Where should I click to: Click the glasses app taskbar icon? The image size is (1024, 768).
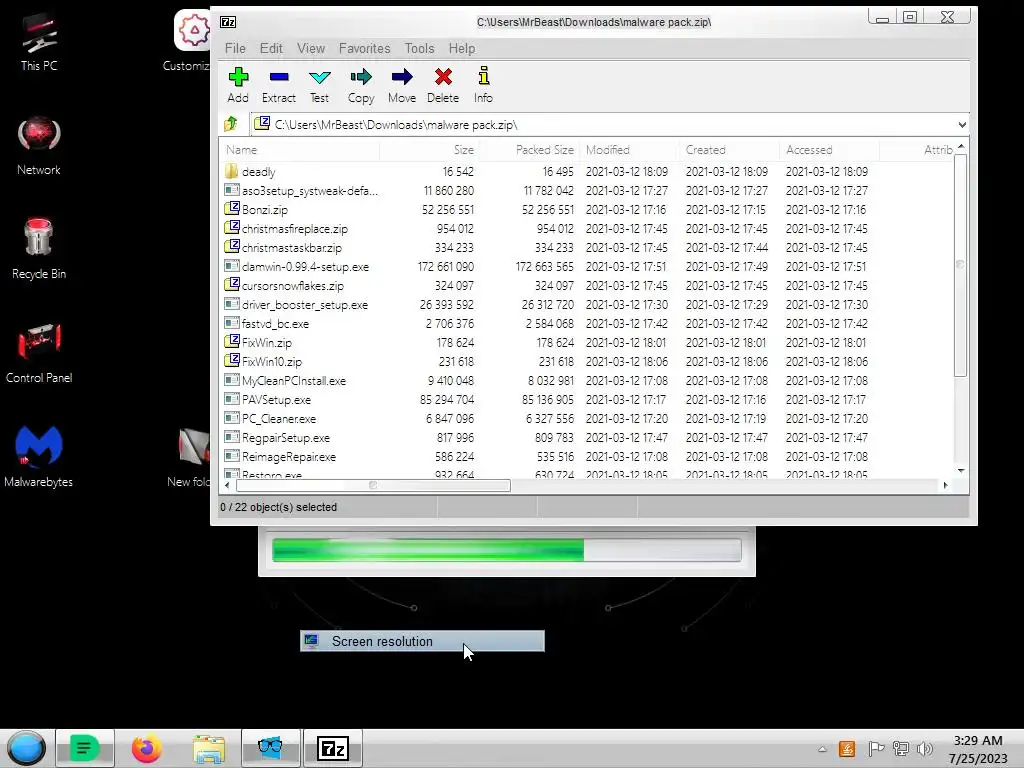click(x=270, y=748)
